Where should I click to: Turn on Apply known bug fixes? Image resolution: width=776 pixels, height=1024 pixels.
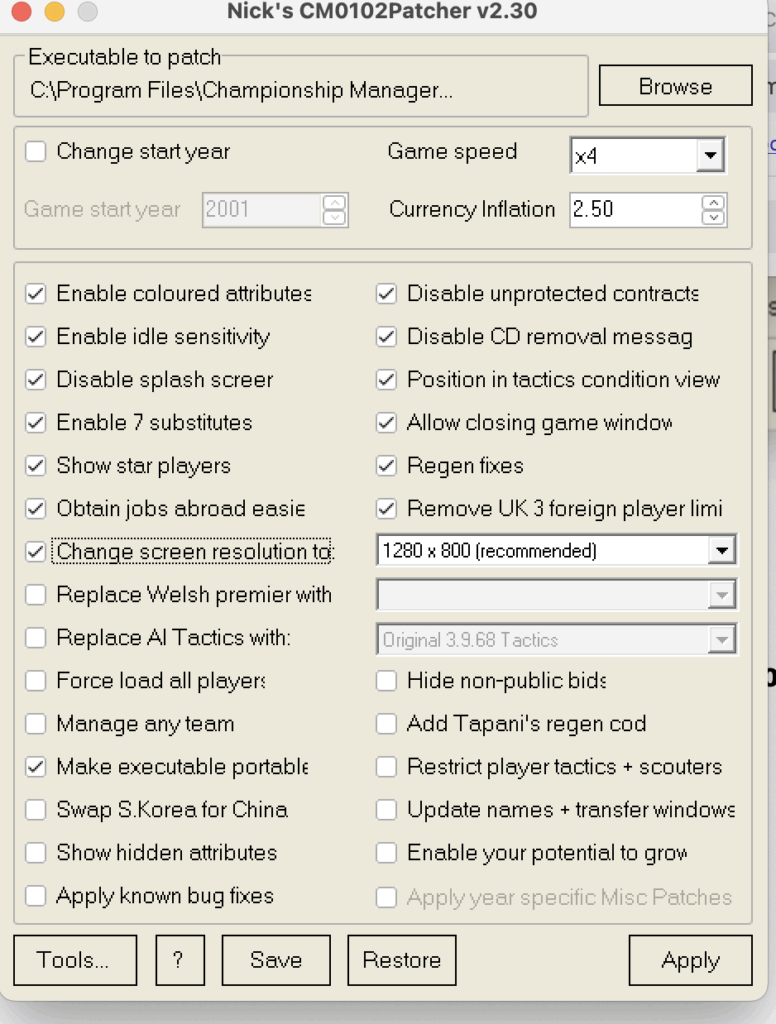click(36, 896)
